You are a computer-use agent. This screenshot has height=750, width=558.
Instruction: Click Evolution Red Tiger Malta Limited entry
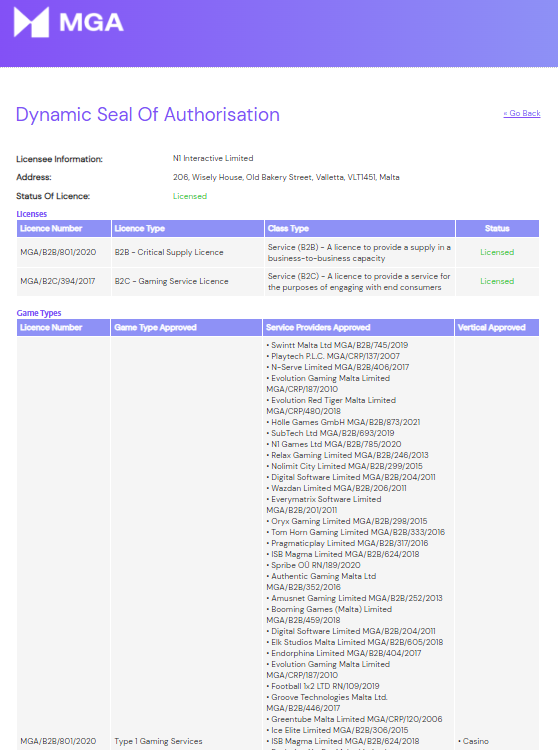(x=331, y=406)
